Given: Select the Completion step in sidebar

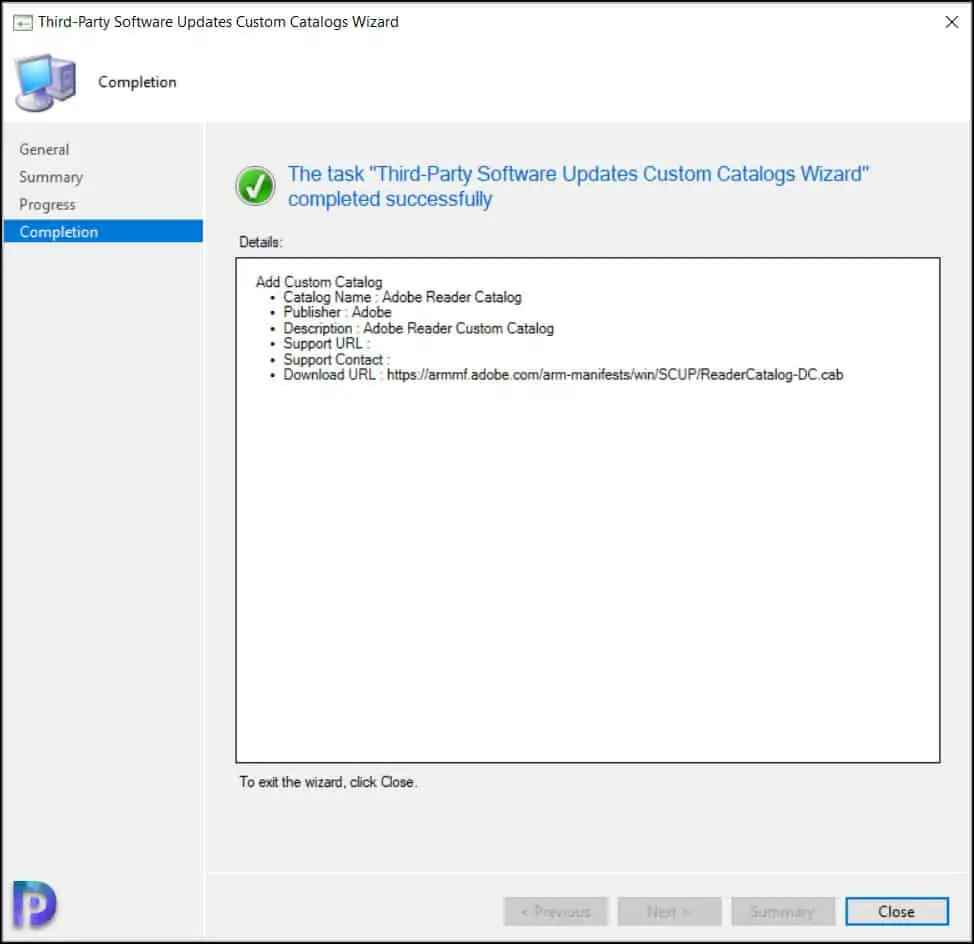Looking at the screenshot, I should coord(103,232).
